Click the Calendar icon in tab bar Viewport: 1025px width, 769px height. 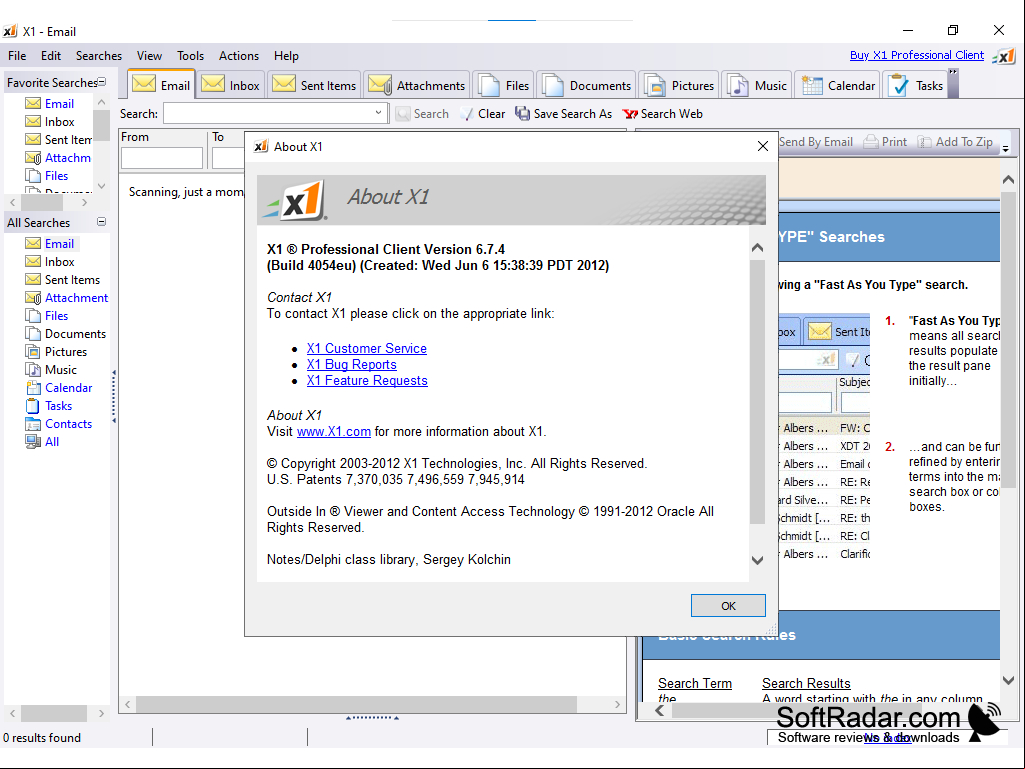click(x=813, y=85)
